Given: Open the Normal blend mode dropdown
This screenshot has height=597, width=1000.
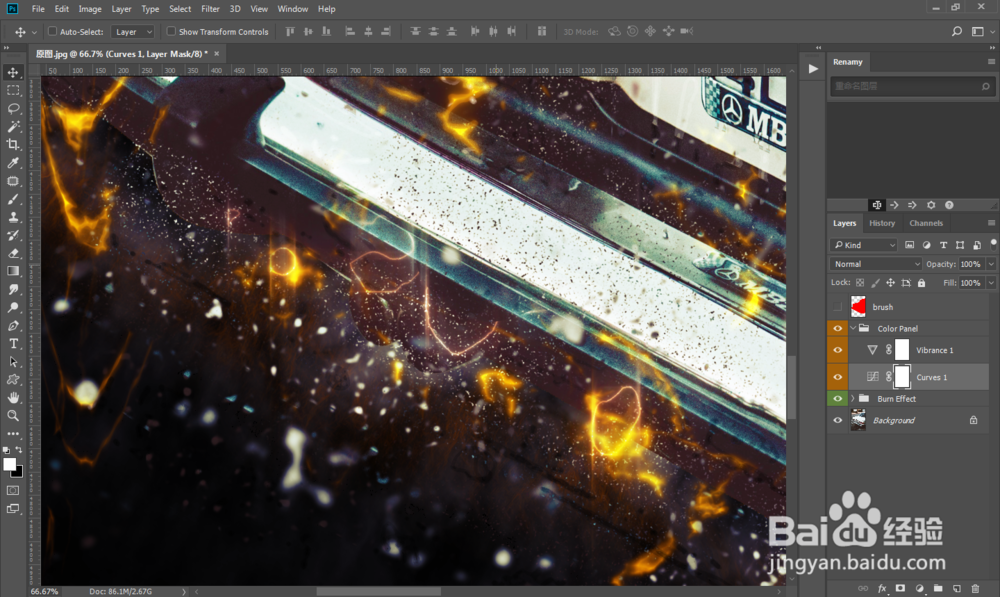Looking at the screenshot, I should coord(876,264).
